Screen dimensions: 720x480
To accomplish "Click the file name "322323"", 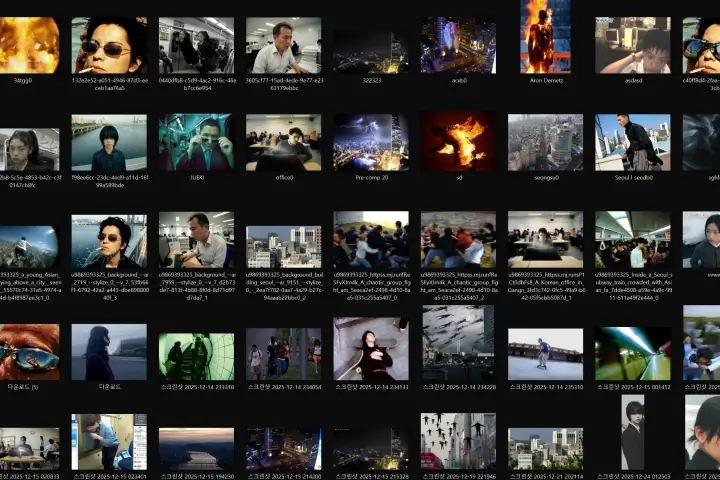I will coord(371,80).
